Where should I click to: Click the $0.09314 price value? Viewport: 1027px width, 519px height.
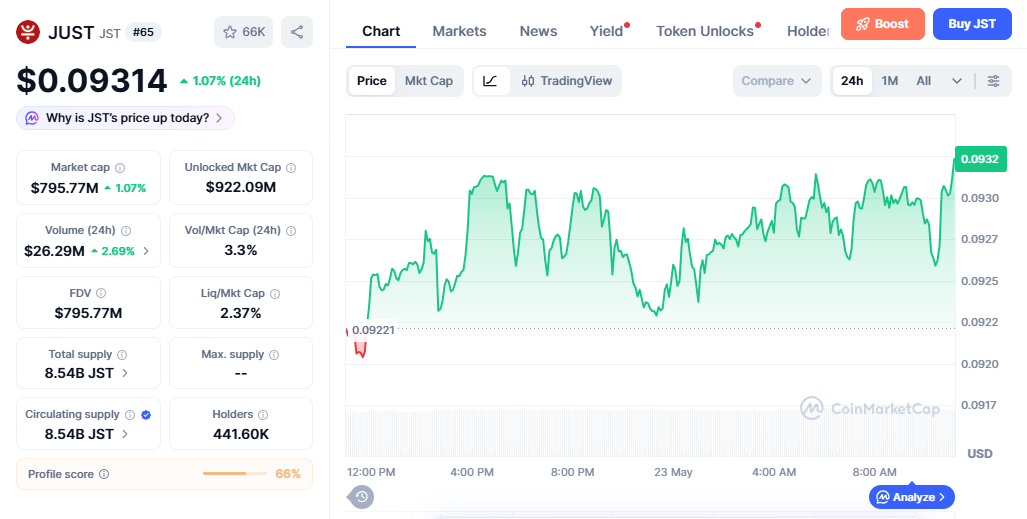point(92,81)
